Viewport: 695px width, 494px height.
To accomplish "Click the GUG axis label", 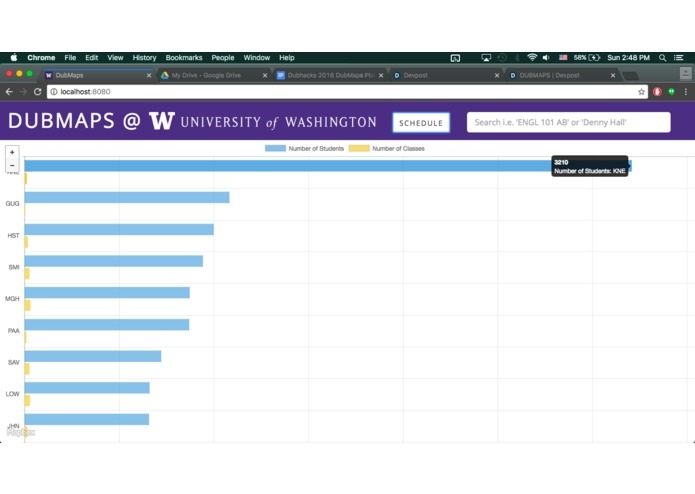I will pyautogui.click(x=12, y=204).
